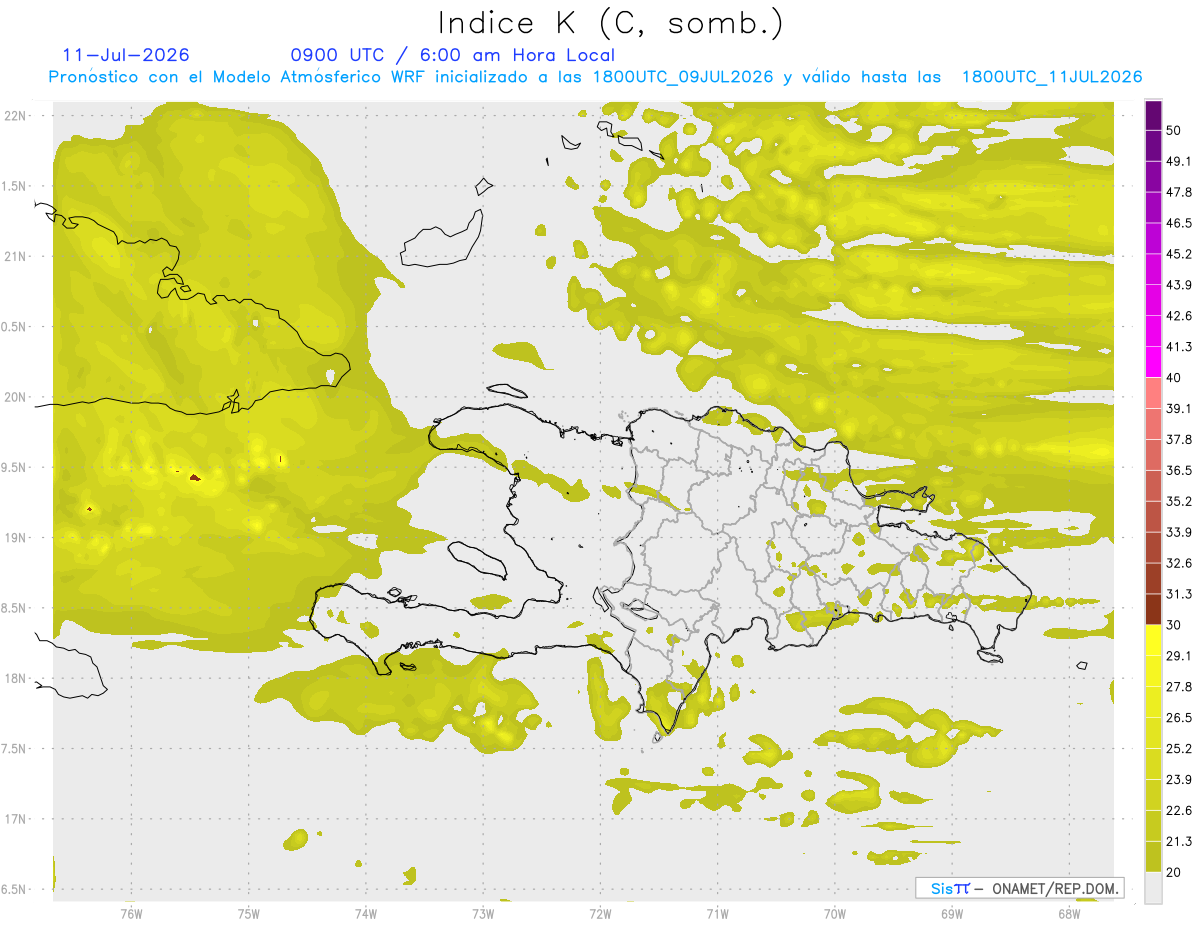Click the color bar value '43.9'
The width and height of the screenshot is (1200, 927).
1179,285
